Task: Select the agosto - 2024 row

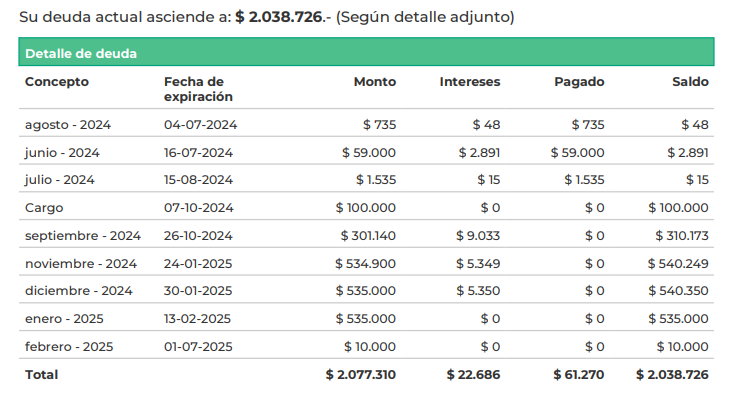Action: click(366, 123)
